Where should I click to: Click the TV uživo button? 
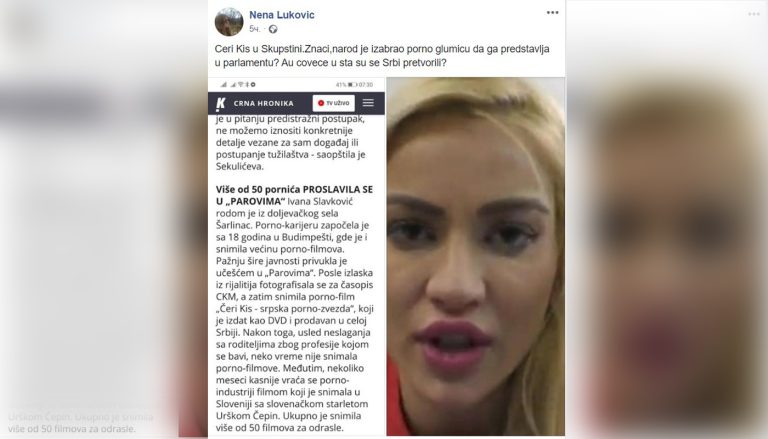334,103
